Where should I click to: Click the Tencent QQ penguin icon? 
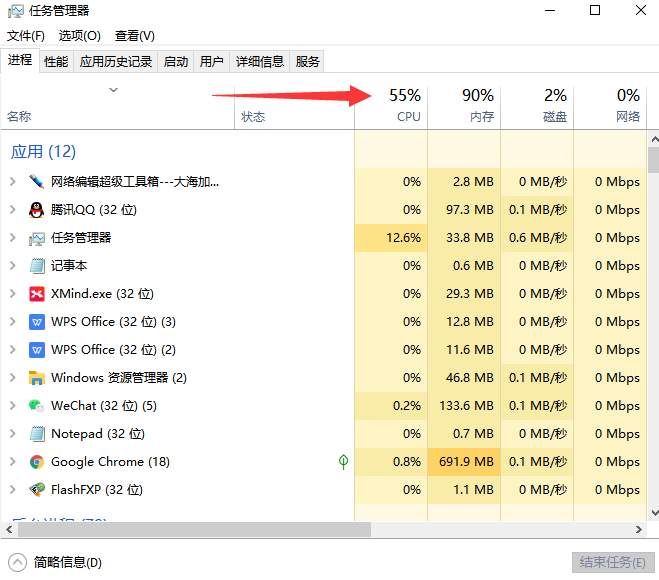(x=37, y=210)
